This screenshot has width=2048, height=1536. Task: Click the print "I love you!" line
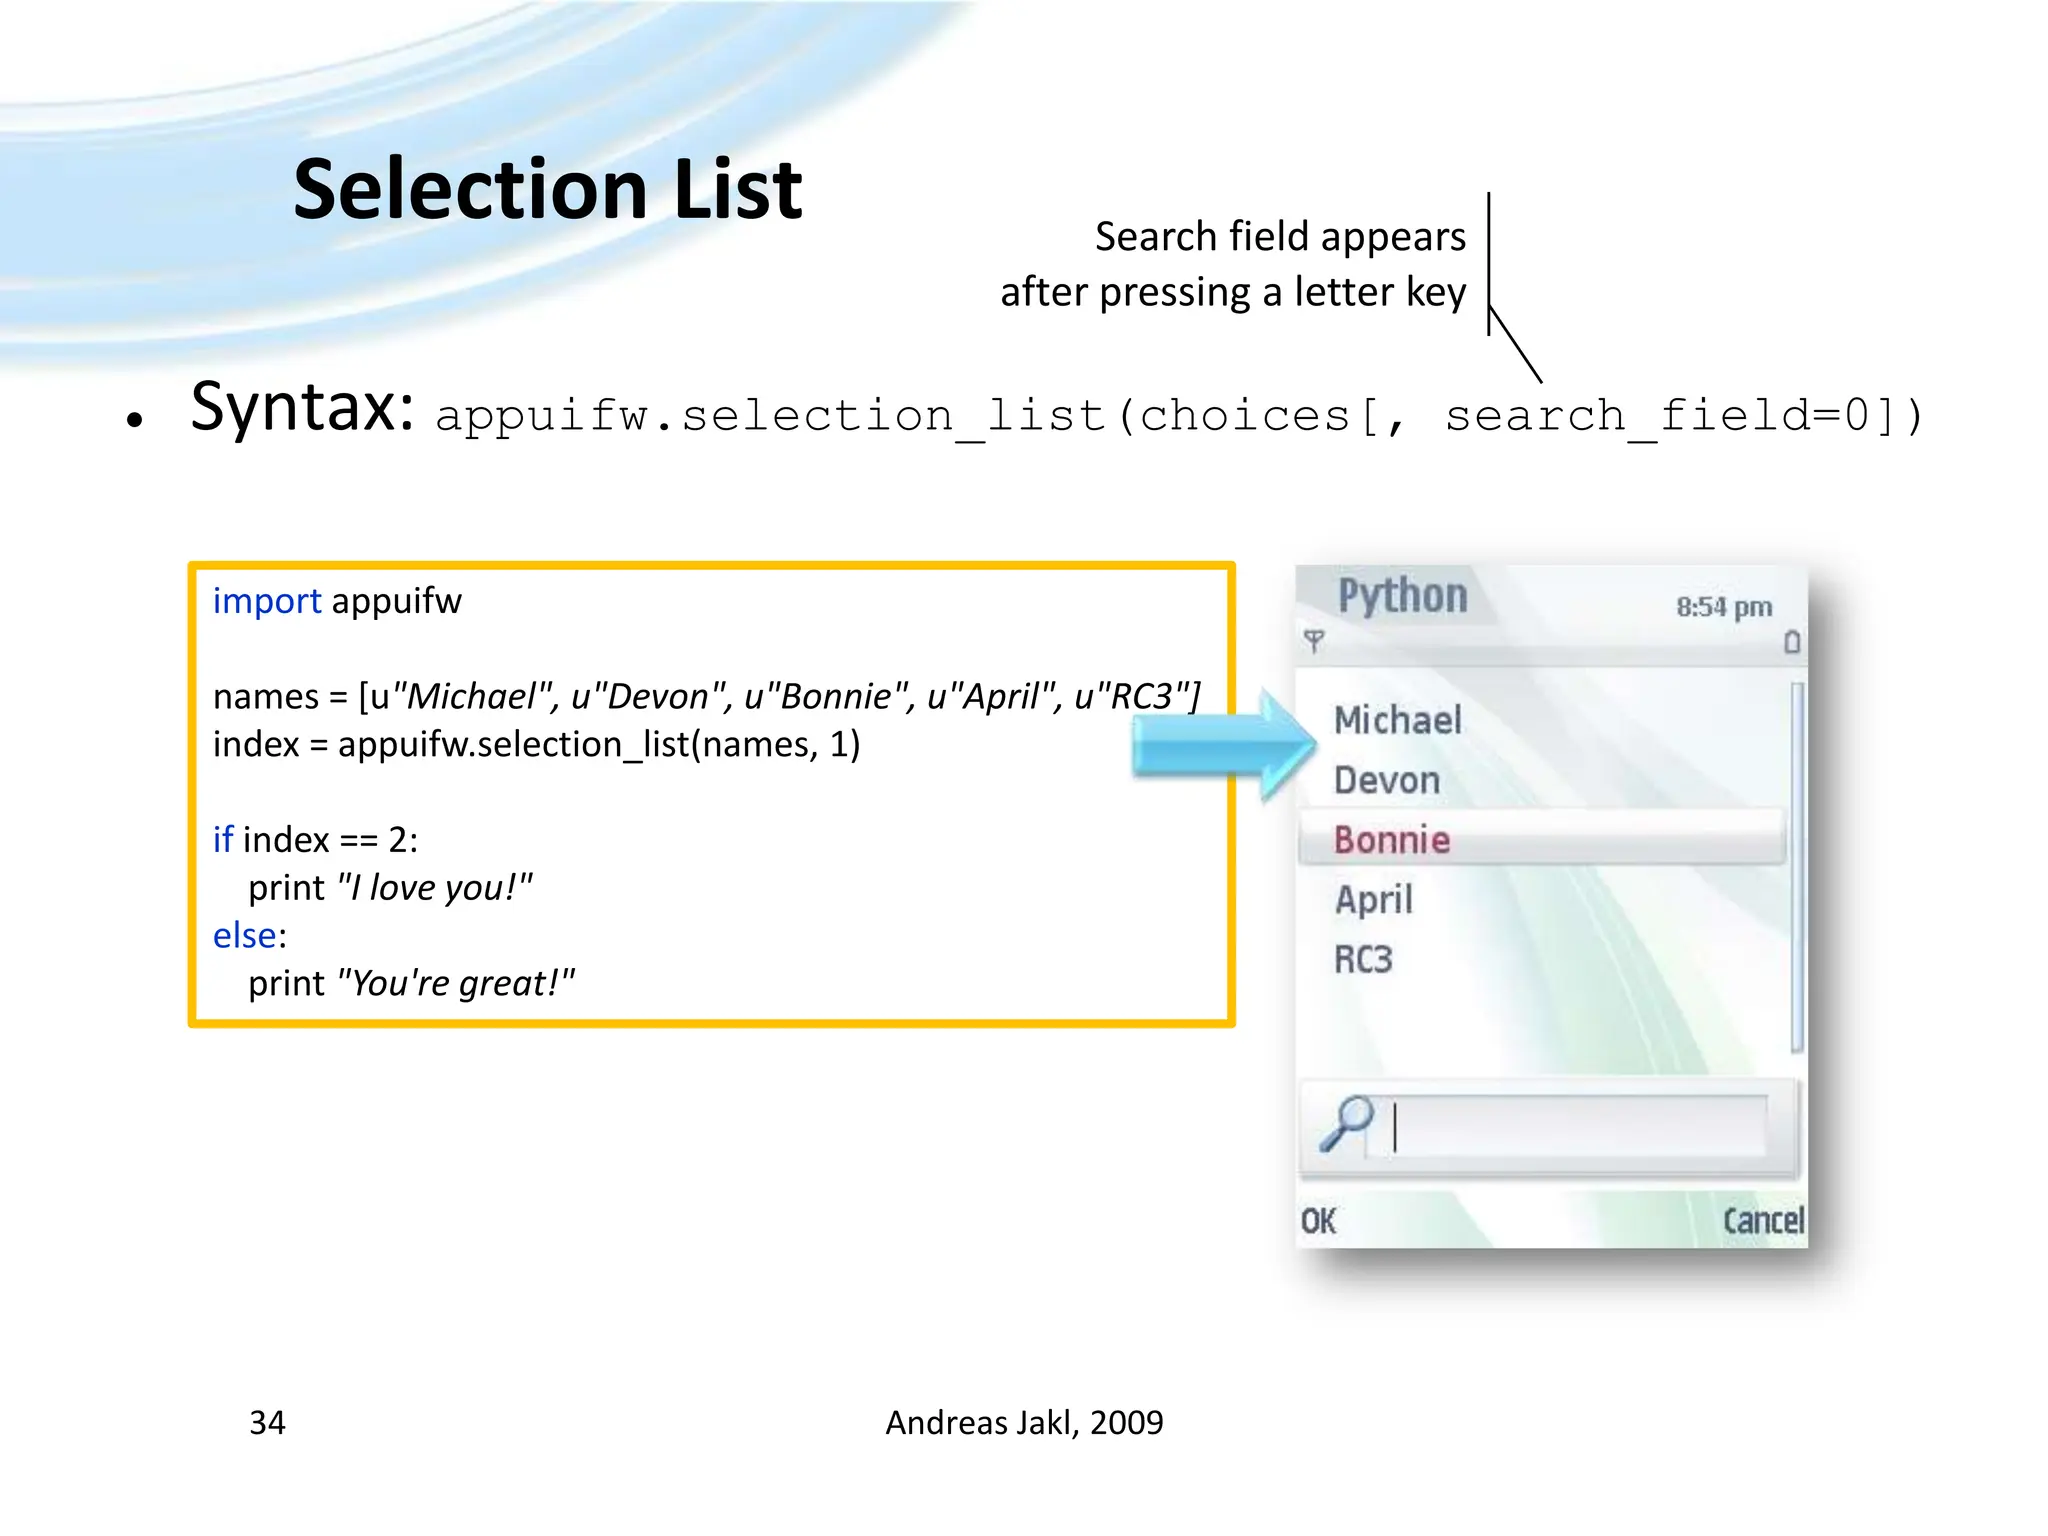click(390, 888)
